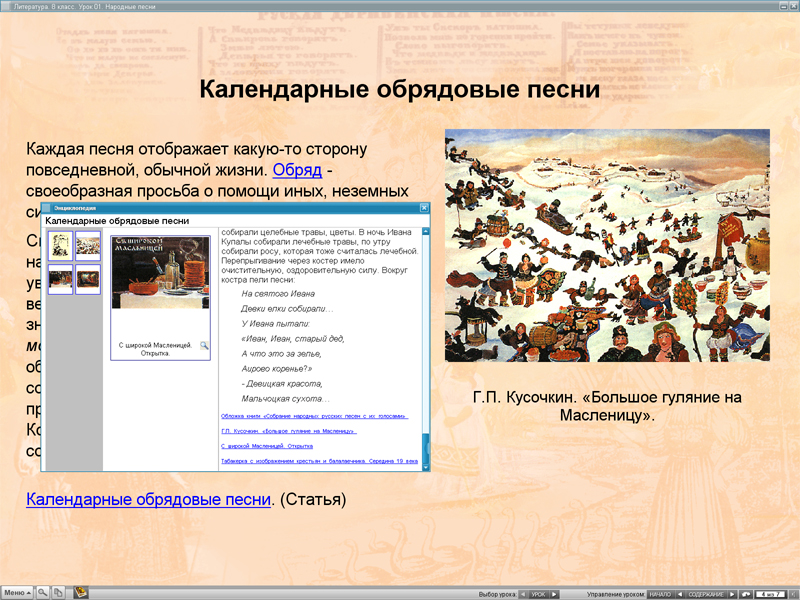
Task: Click the УРОК selector in Выбор урока
Action: (538, 592)
